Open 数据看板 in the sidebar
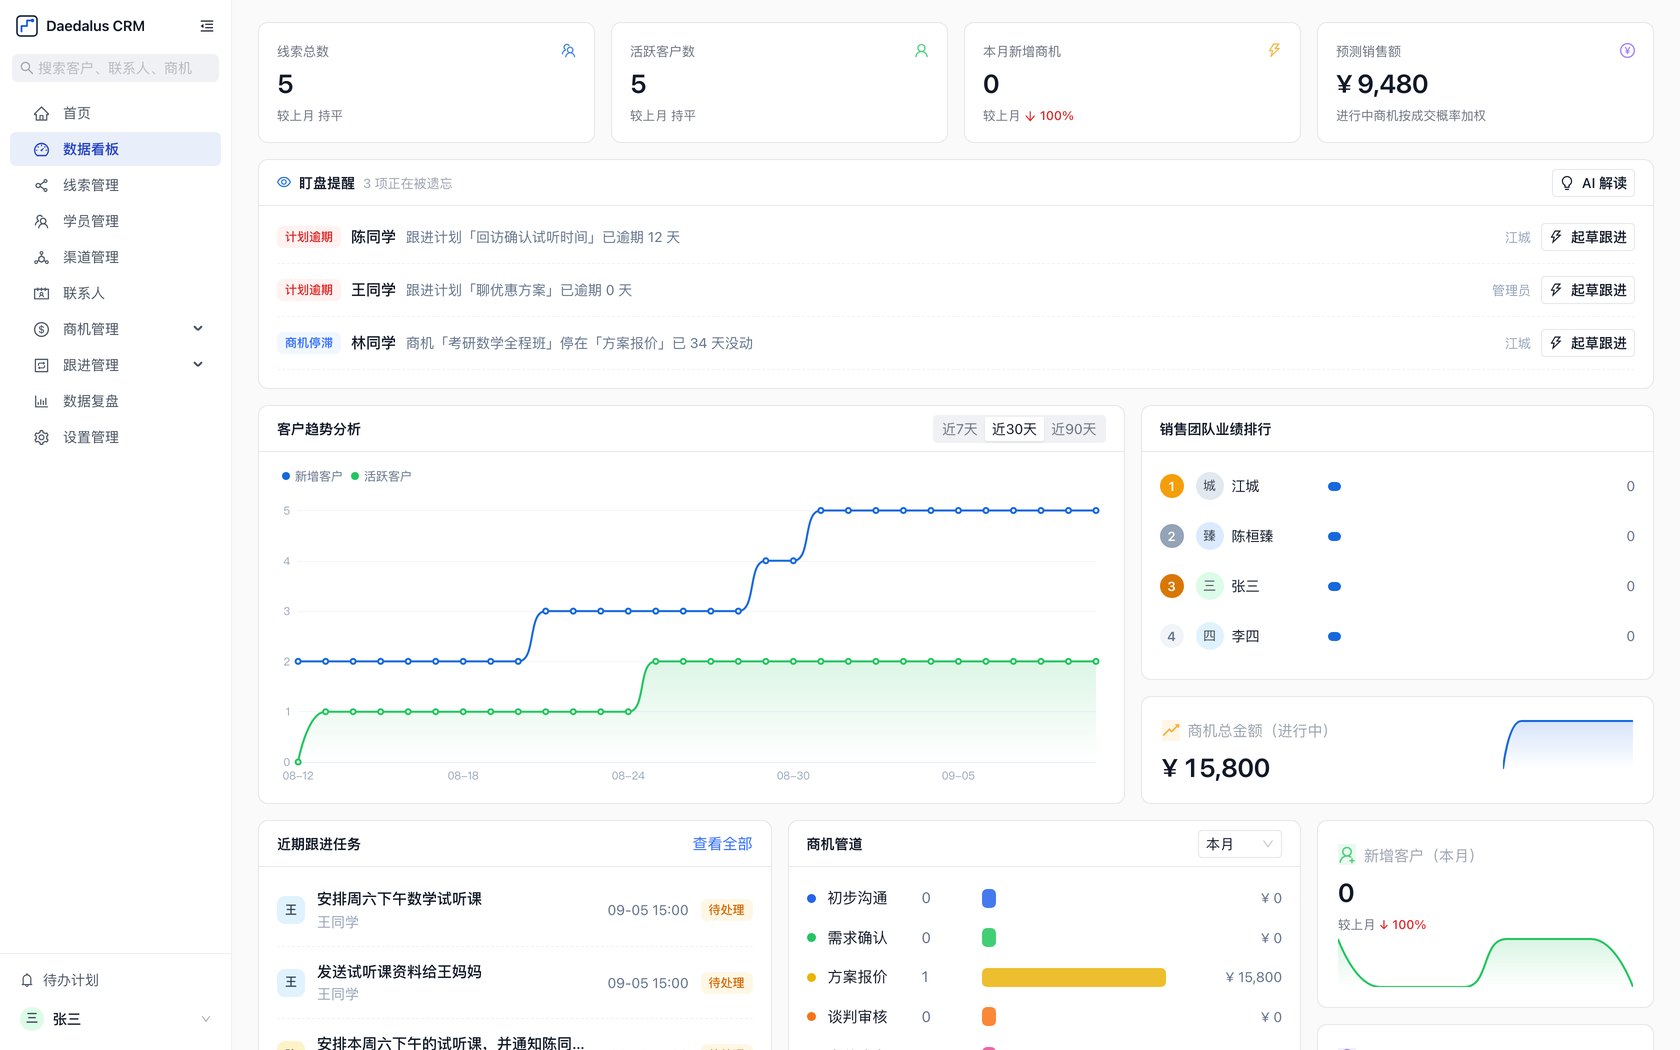The image size is (1680, 1050). pyautogui.click(x=115, y=149)
